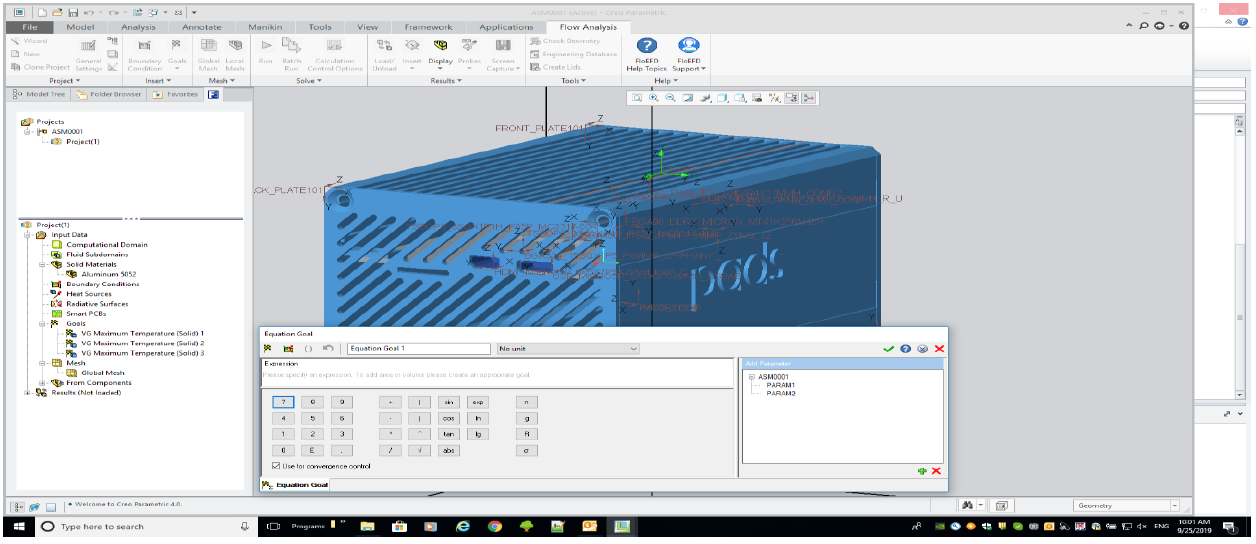Image resolution: width=1256 pixels, height=544 pixels.
Task: Open the FloEFD Help Topics icon
Action: (647, 45)
